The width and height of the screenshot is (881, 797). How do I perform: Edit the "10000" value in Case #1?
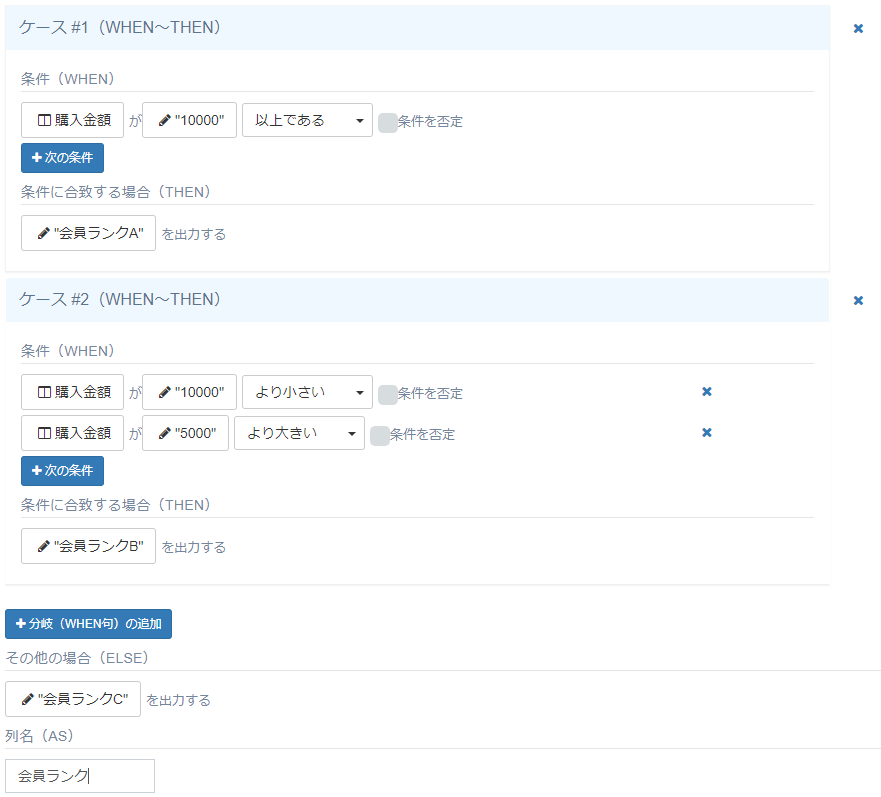click(x=189, y=121)
